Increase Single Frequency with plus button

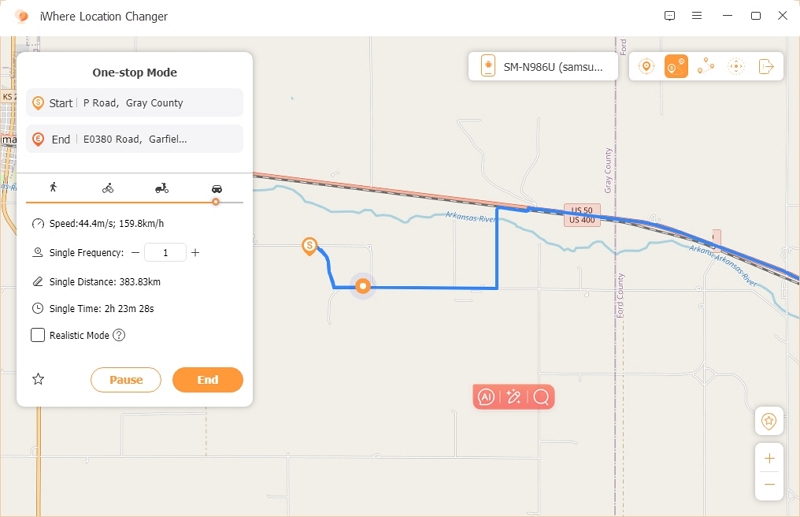point(195,253)
